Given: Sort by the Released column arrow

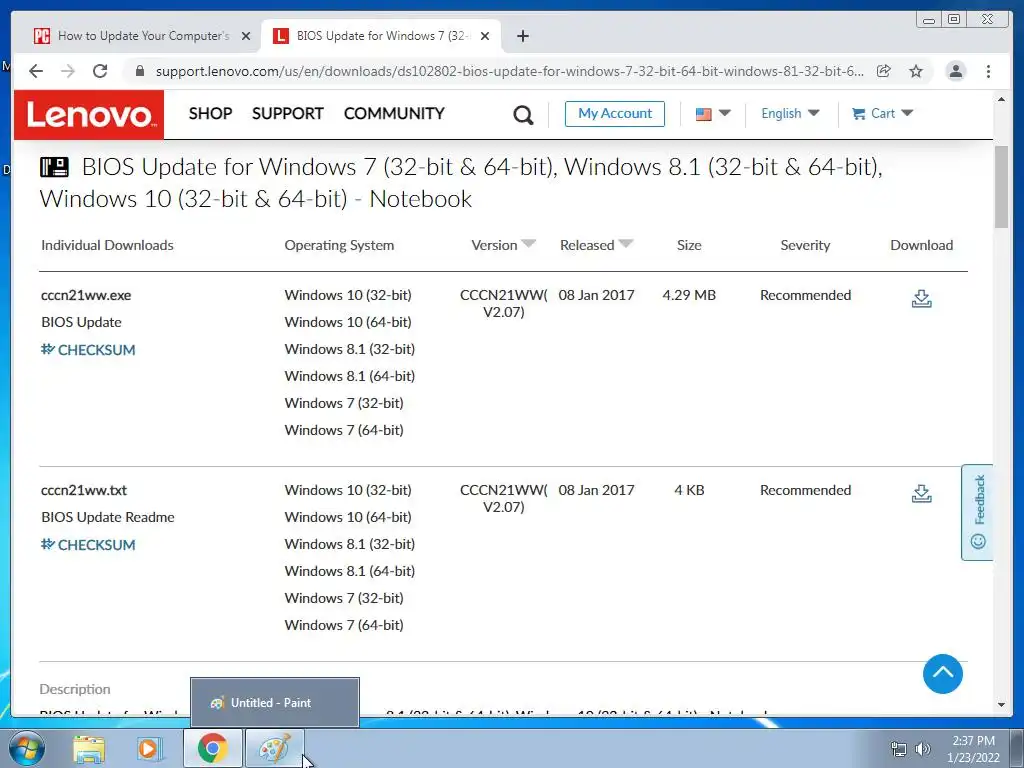Looking at the screenshot, I should (626, 244).
